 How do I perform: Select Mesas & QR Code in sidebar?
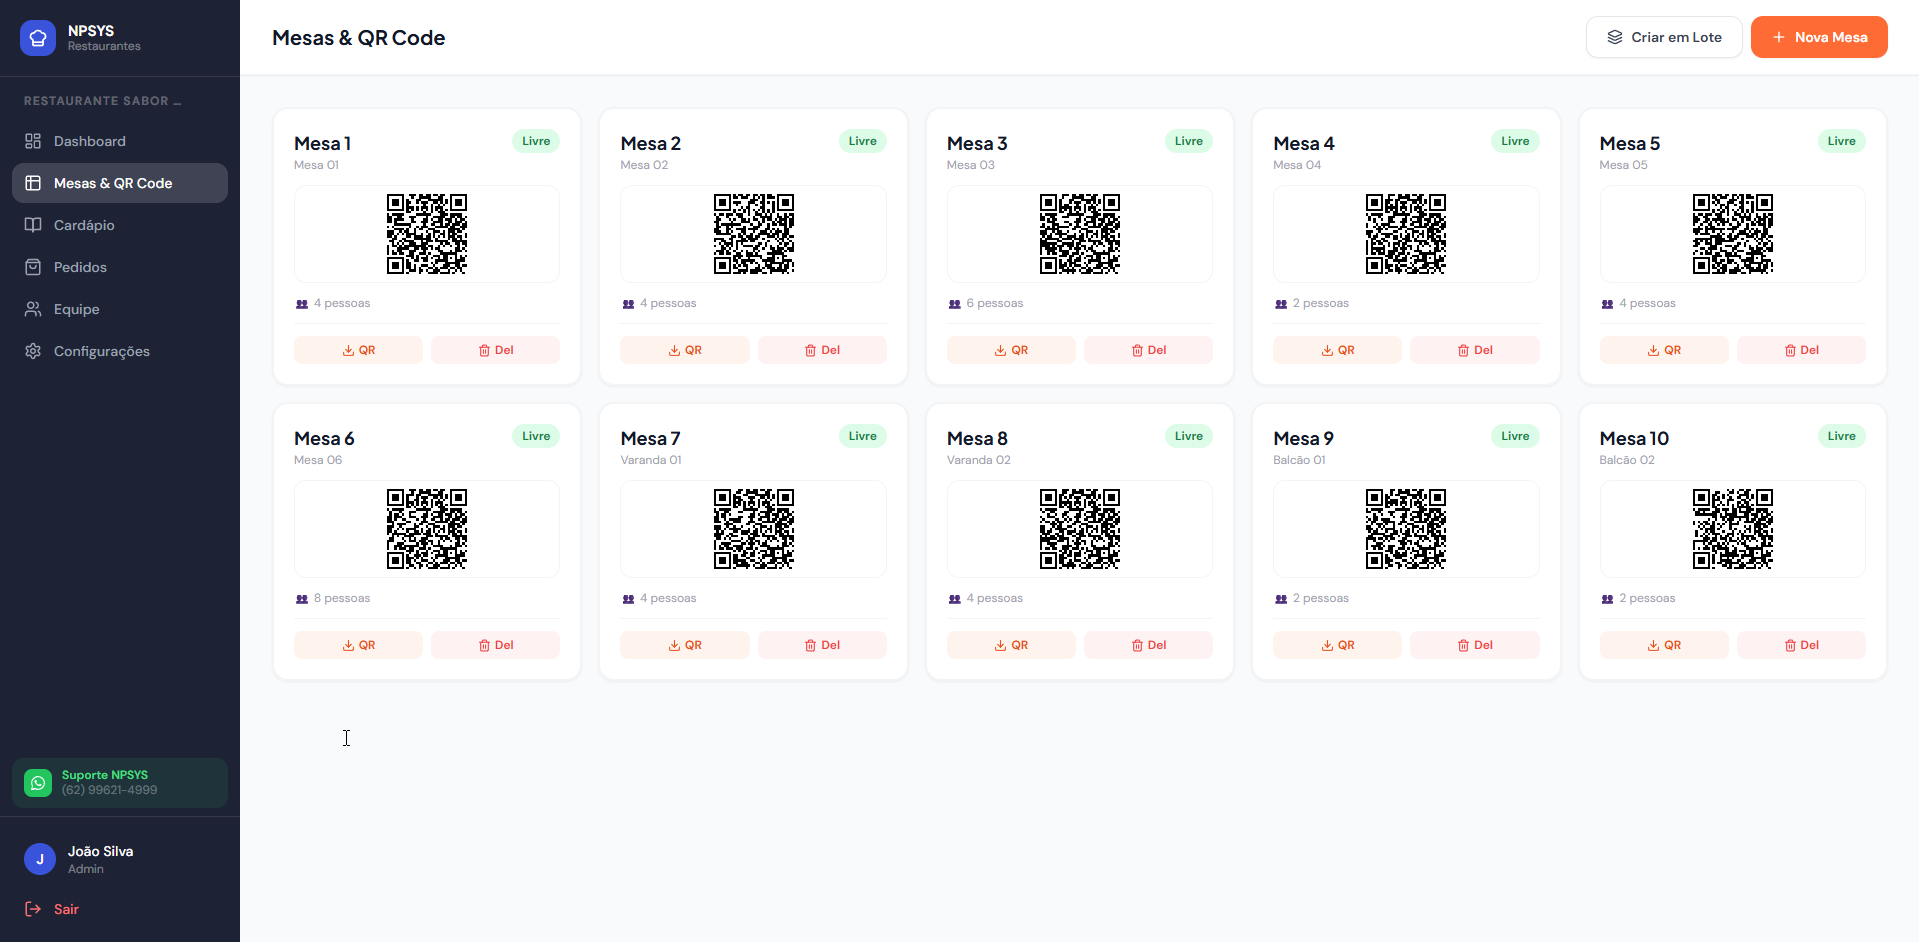click(120, 183)
